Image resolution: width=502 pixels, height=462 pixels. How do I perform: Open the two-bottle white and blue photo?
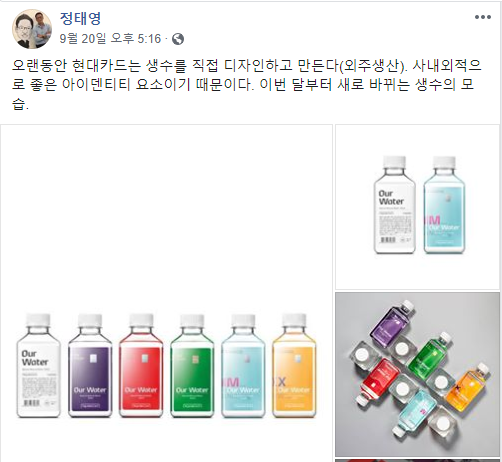coord(417,207)
